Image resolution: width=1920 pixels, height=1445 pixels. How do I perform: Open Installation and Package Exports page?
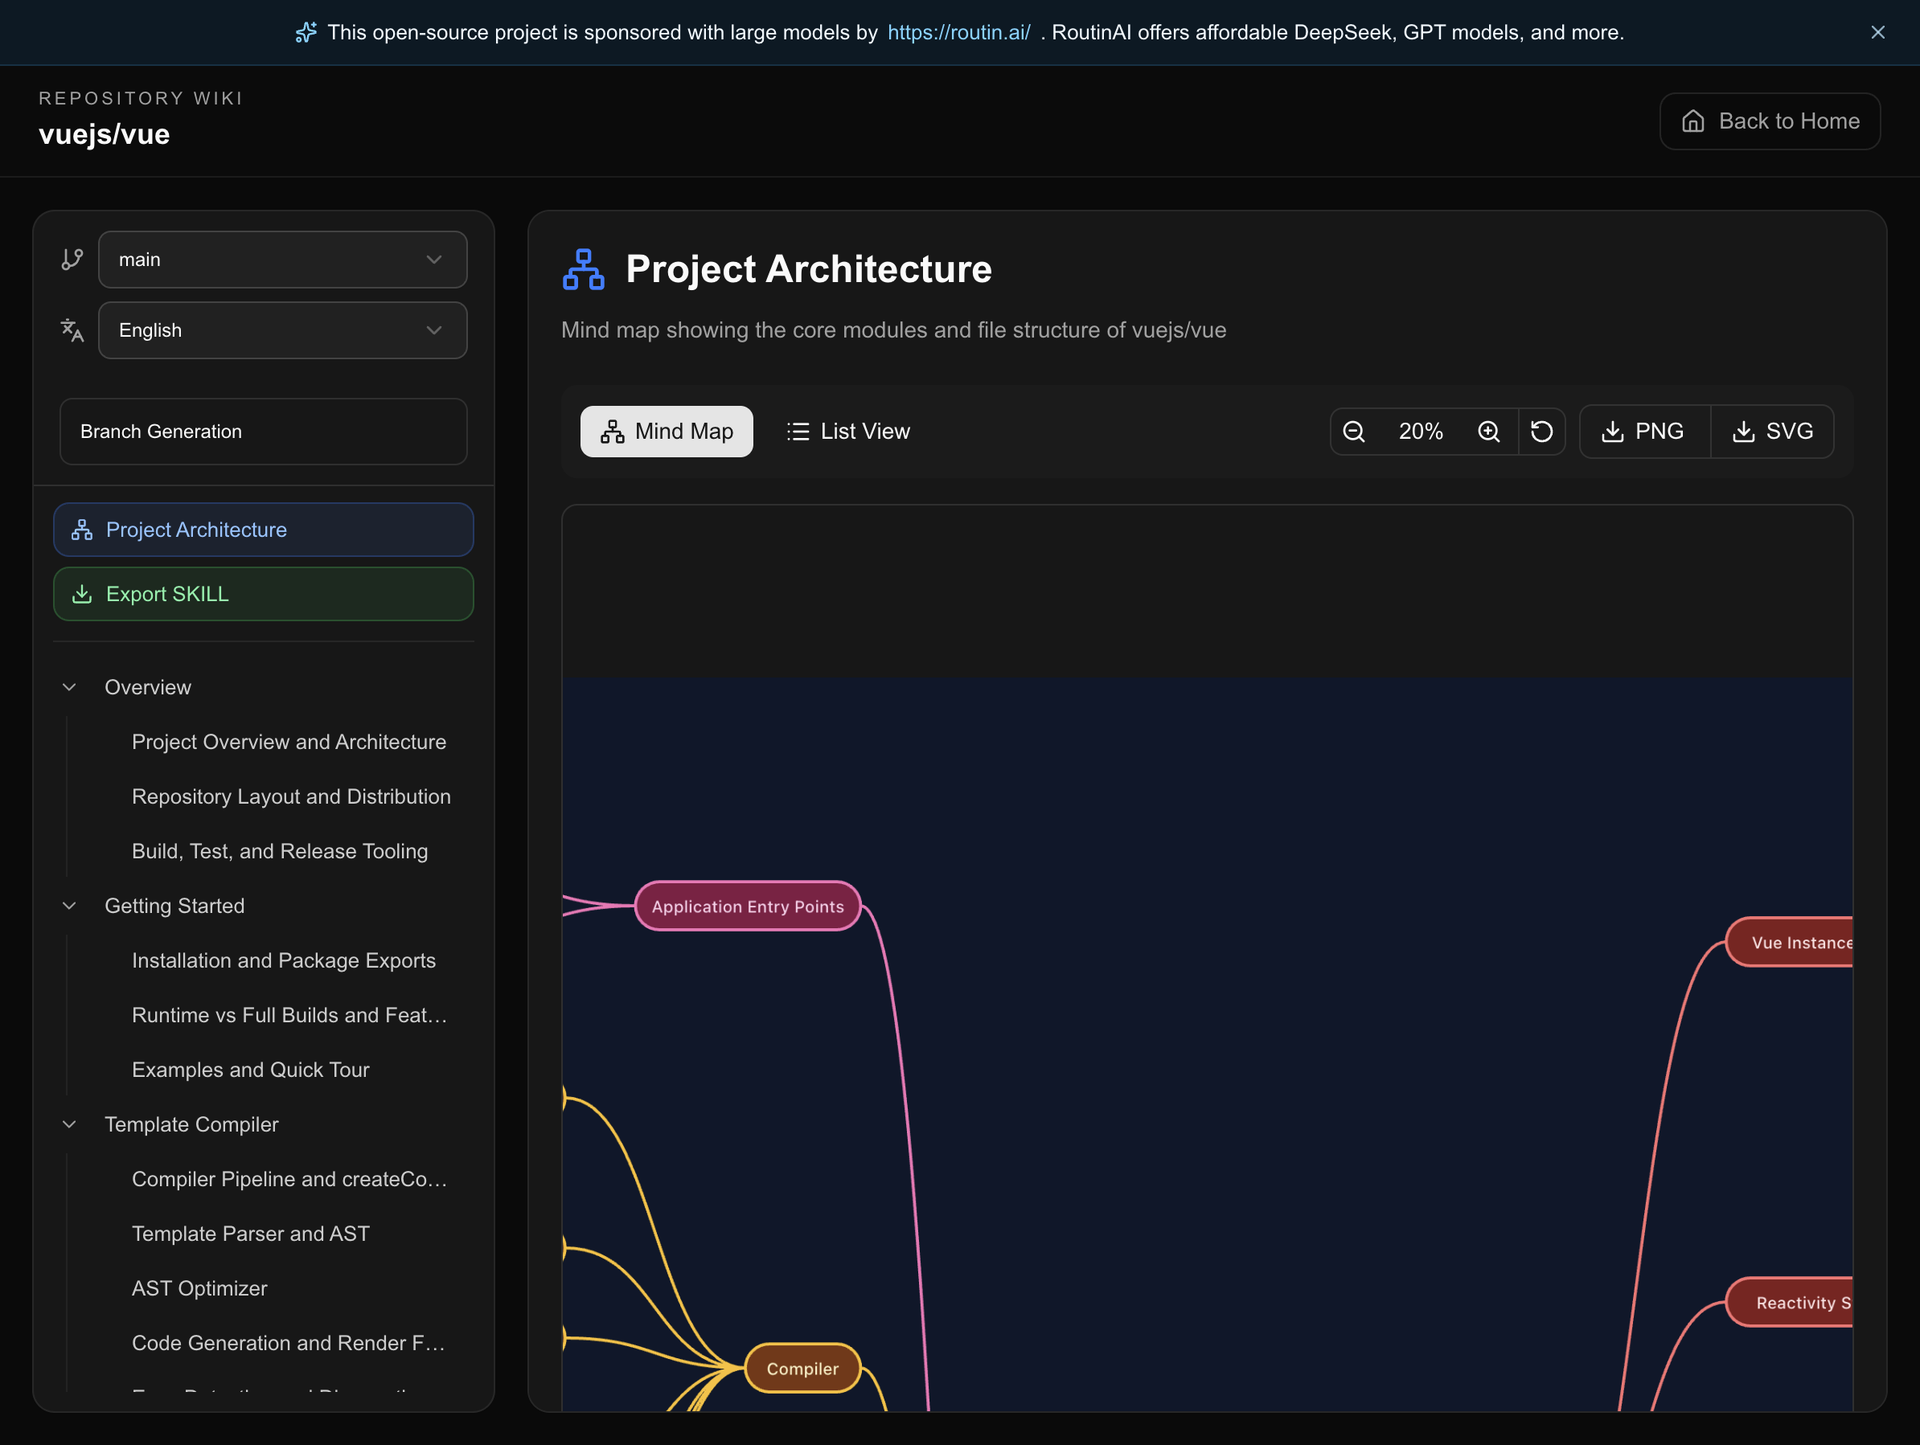click(x=284, y=960)
